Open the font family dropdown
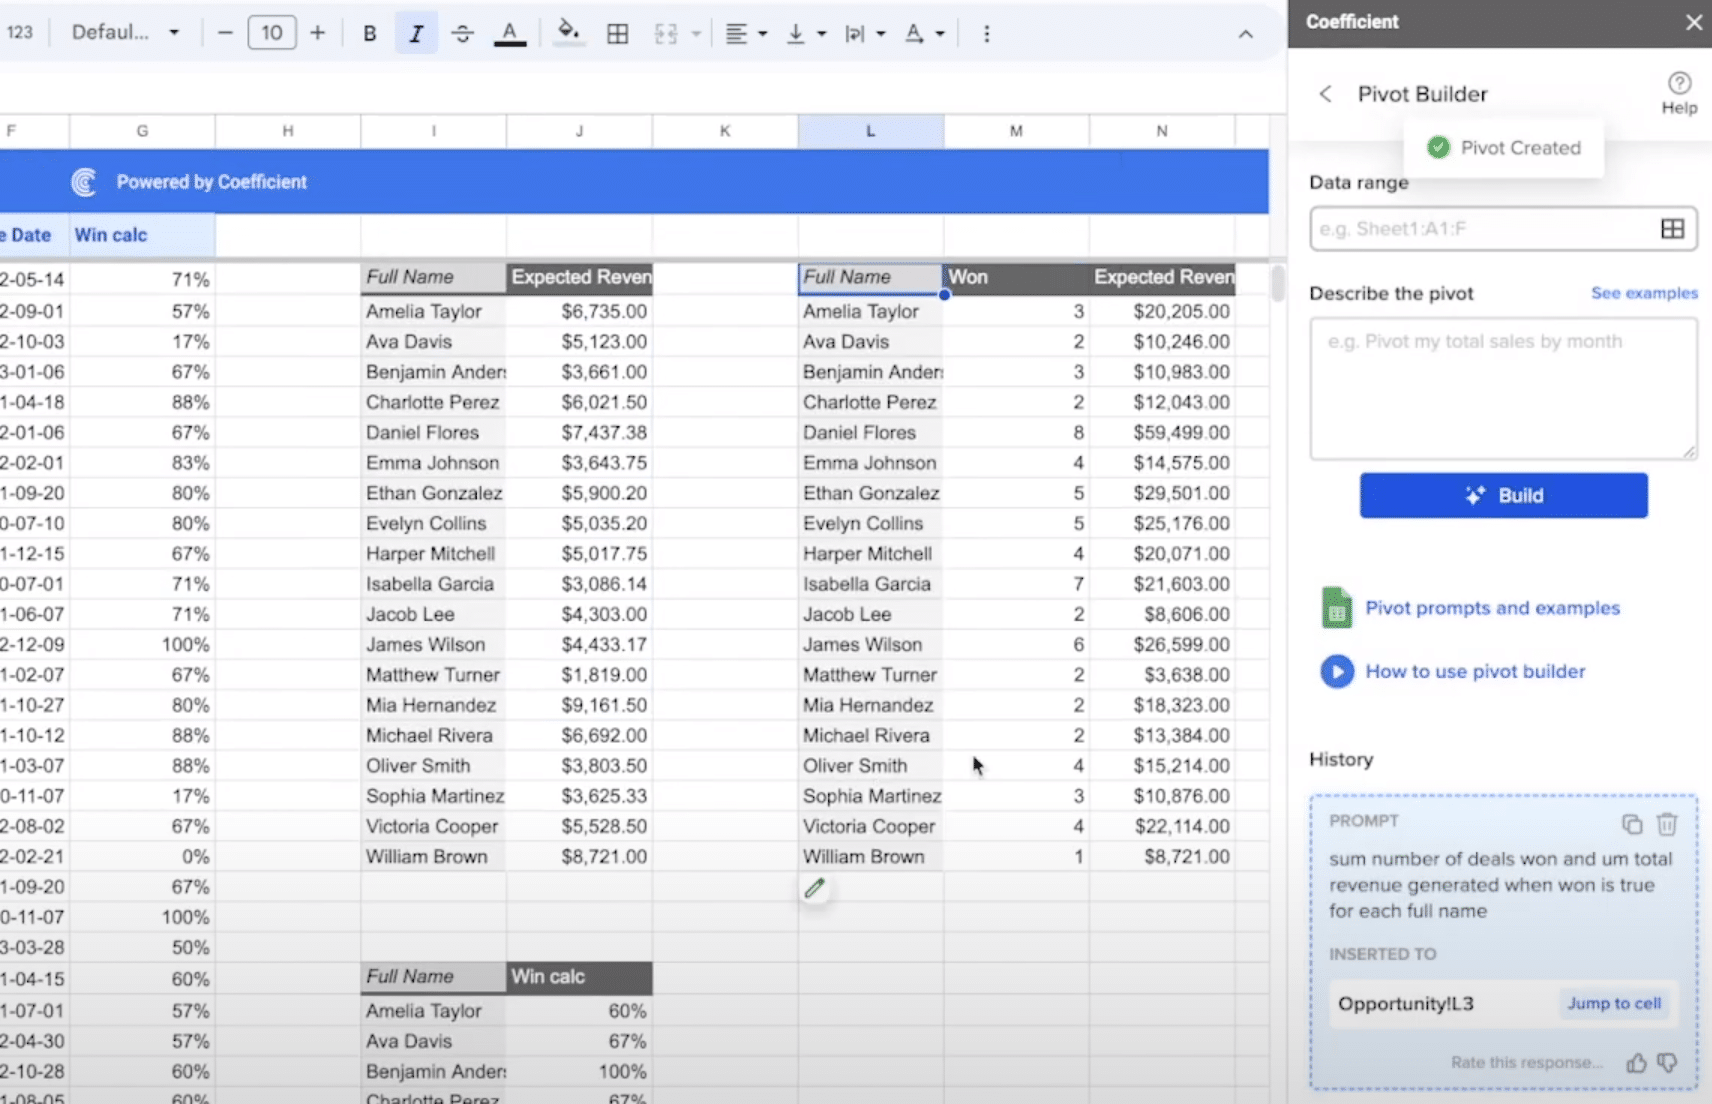The height and width of the screenshot is (1104, 1712). tap(125, 32)
